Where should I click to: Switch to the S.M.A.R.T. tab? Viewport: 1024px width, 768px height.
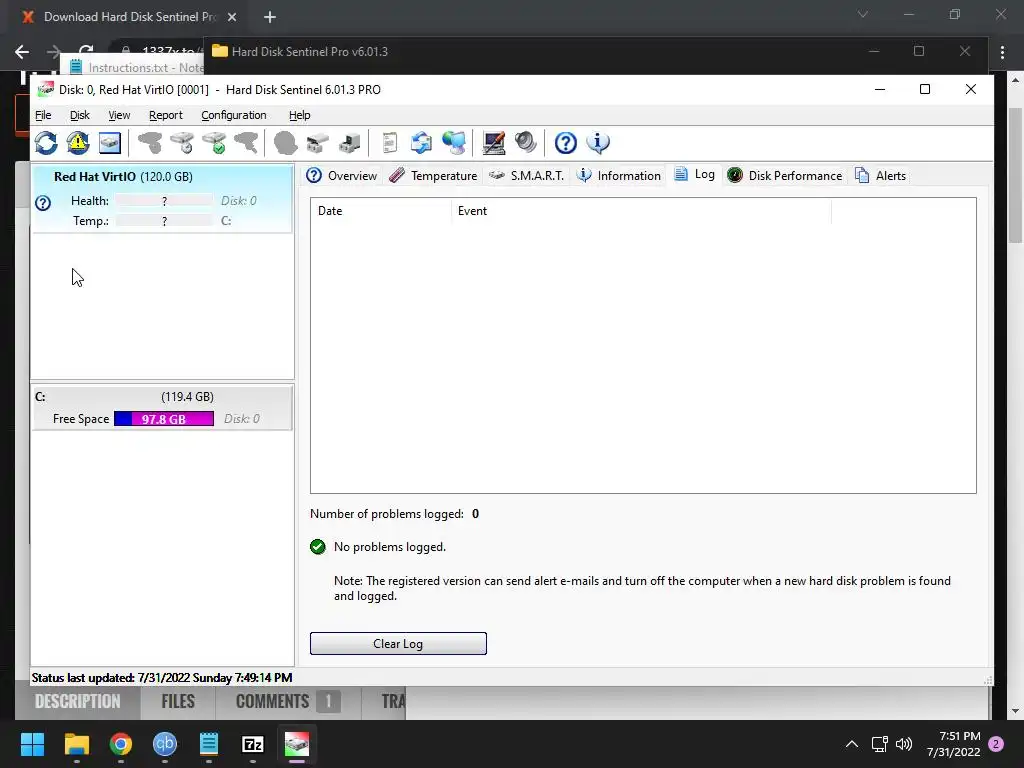coord(526,176)
